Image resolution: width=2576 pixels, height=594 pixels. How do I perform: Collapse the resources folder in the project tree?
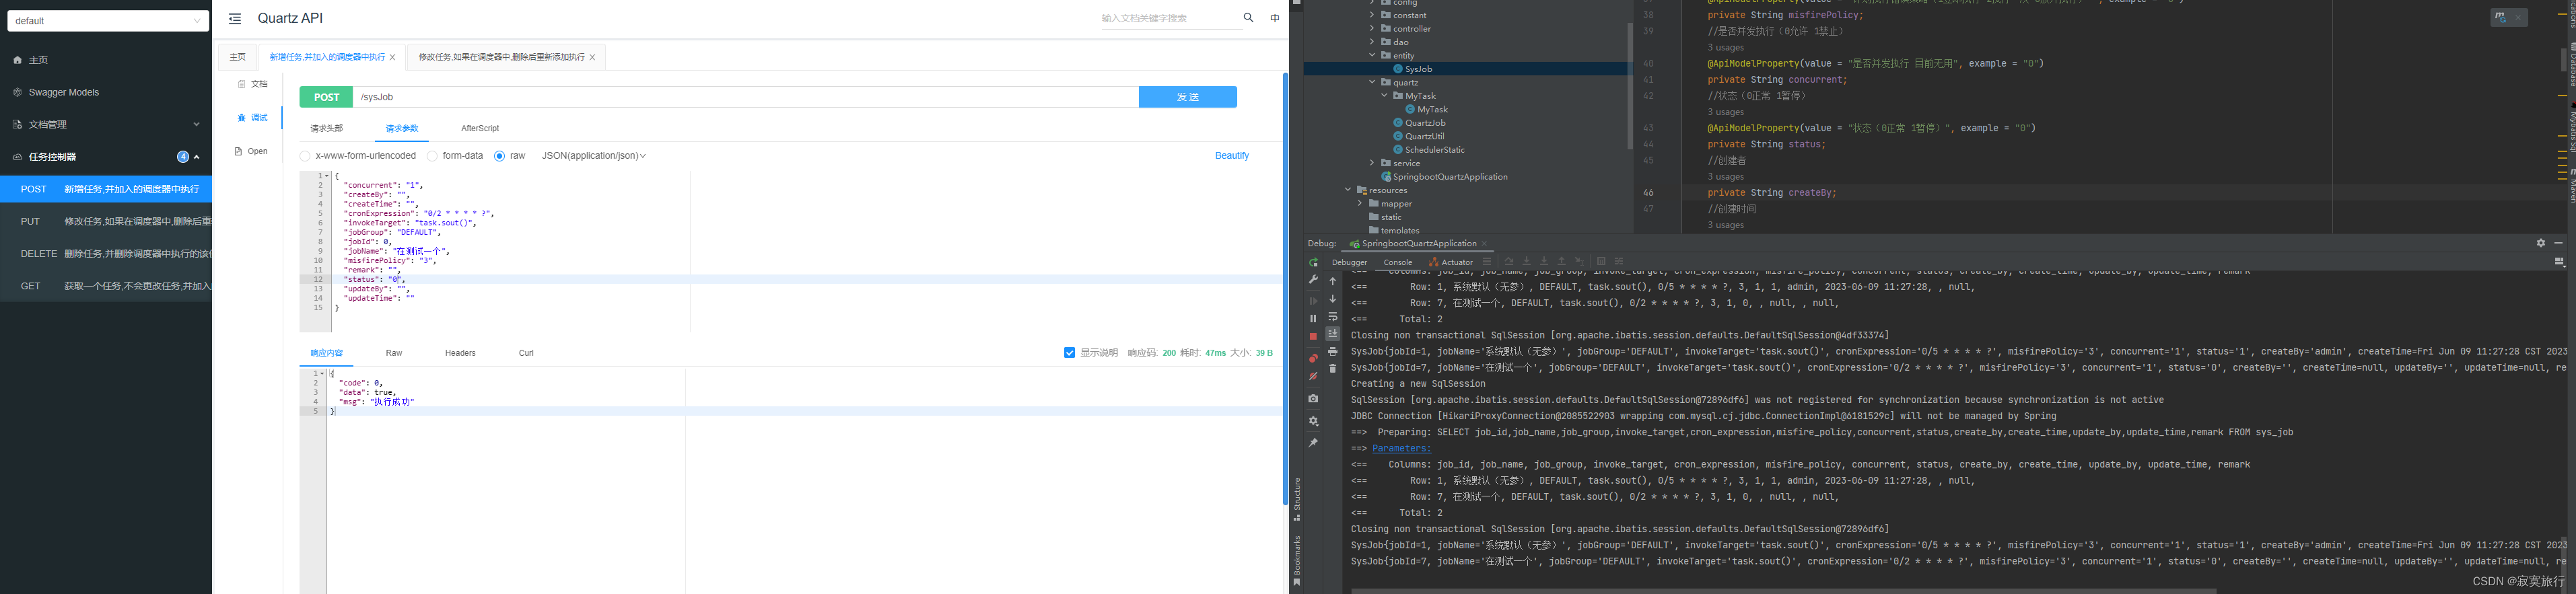pos(1348,190)
